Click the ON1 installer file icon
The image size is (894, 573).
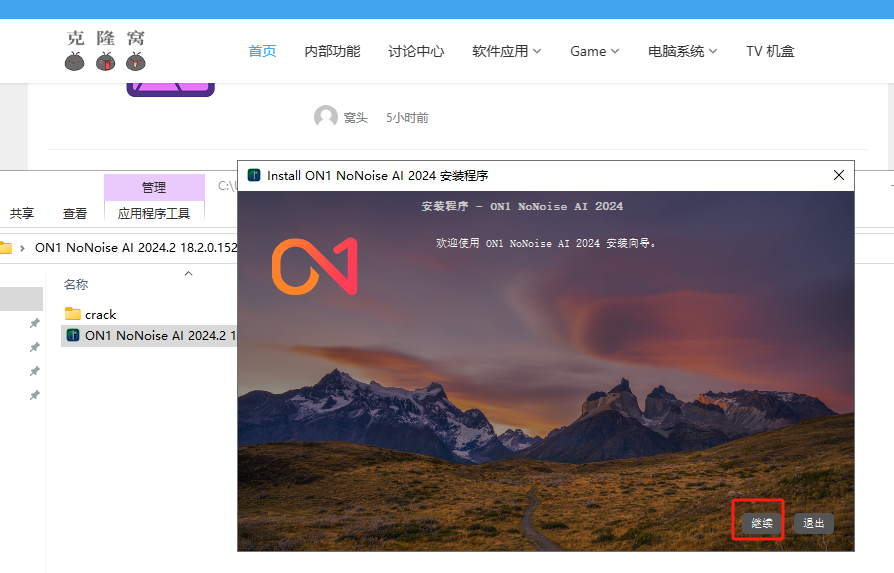[x=73, y=335]
